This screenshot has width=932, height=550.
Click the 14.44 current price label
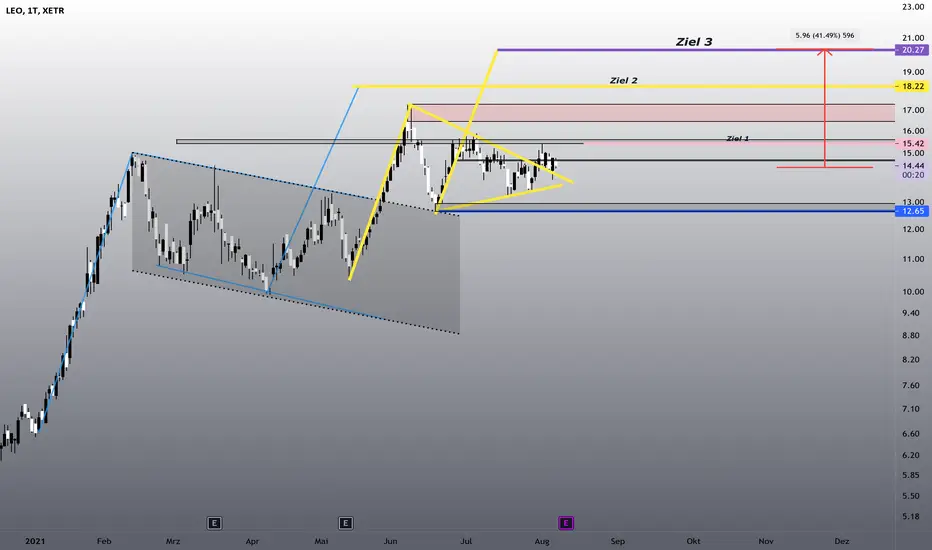tap(912, 166)
